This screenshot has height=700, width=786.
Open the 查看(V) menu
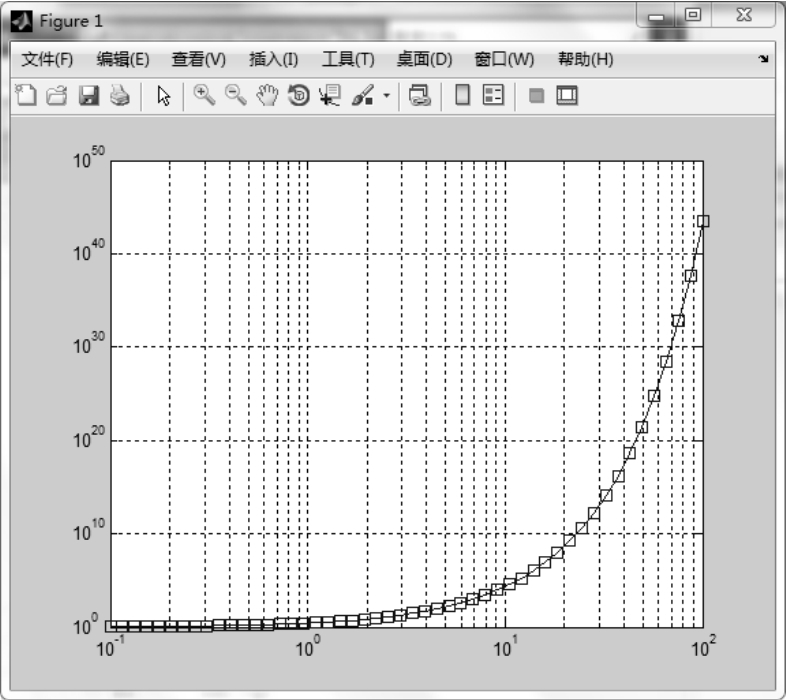click(199, 59)
